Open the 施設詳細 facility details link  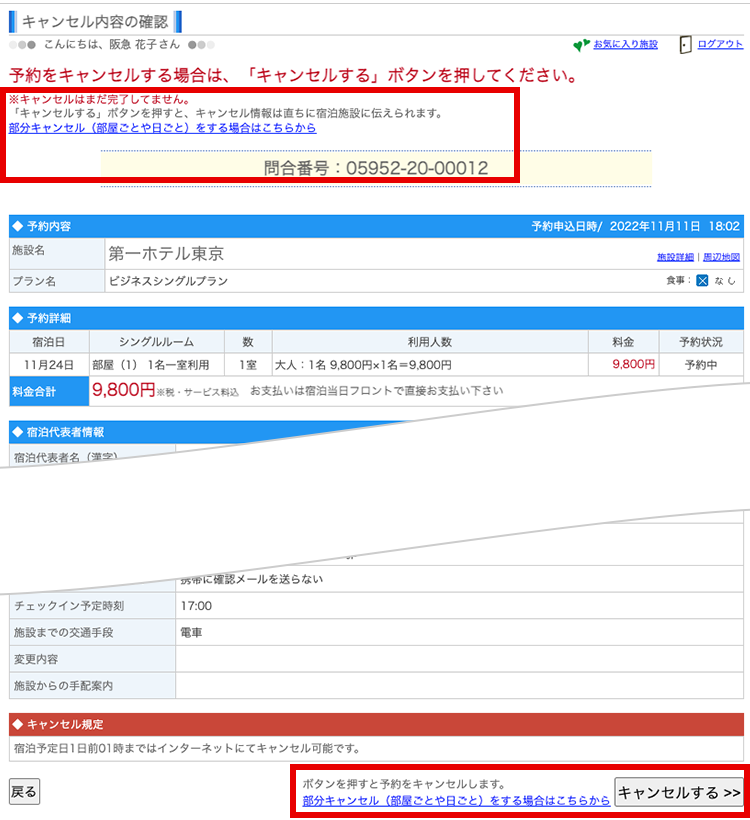click(675, 258)
